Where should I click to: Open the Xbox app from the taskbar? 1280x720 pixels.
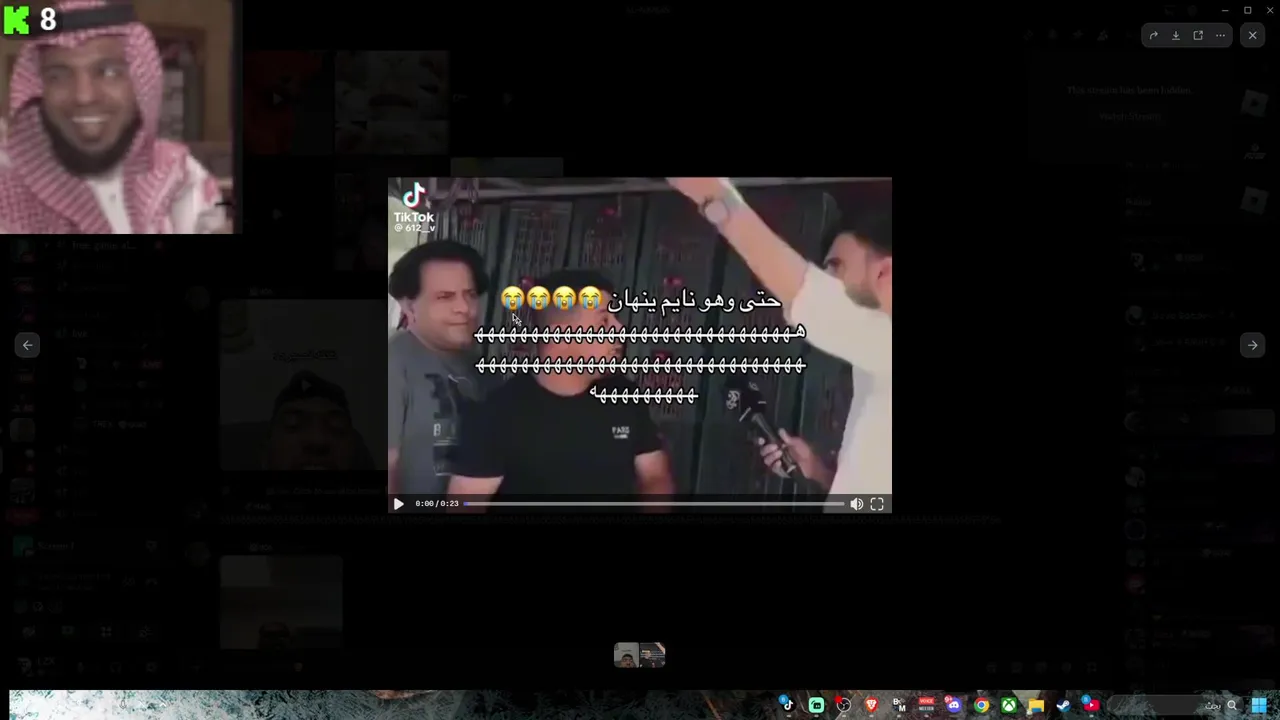[1009, 705]
